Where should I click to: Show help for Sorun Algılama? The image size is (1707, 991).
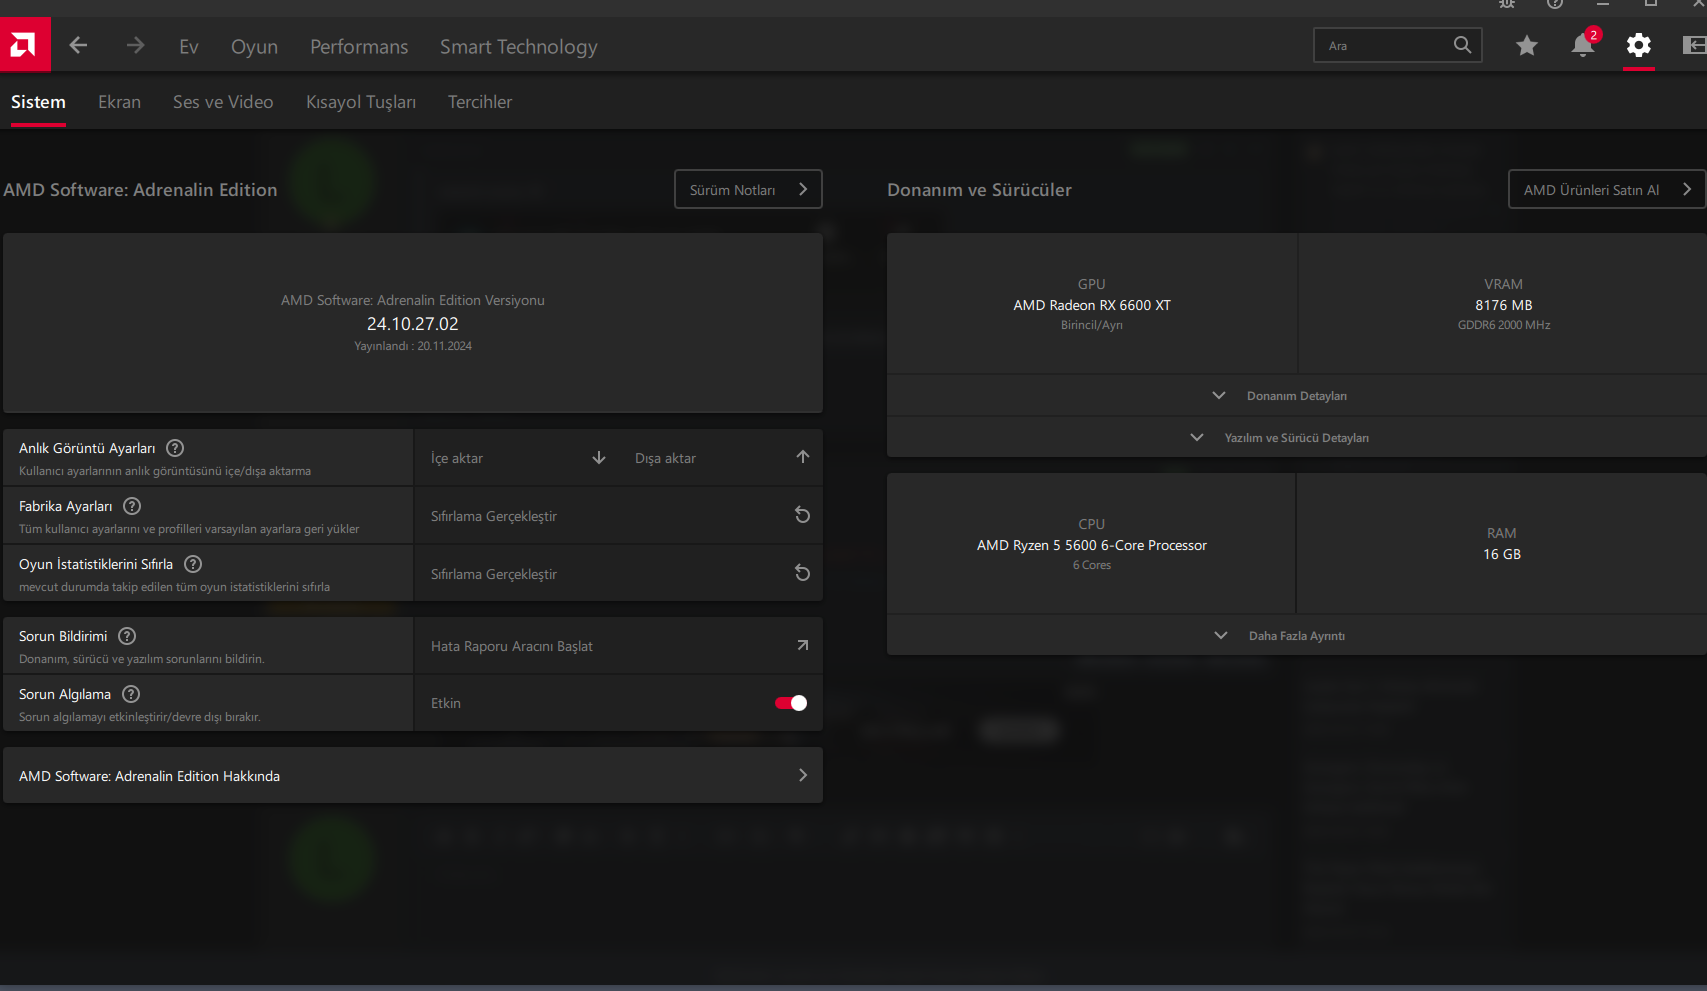point(131,694)
